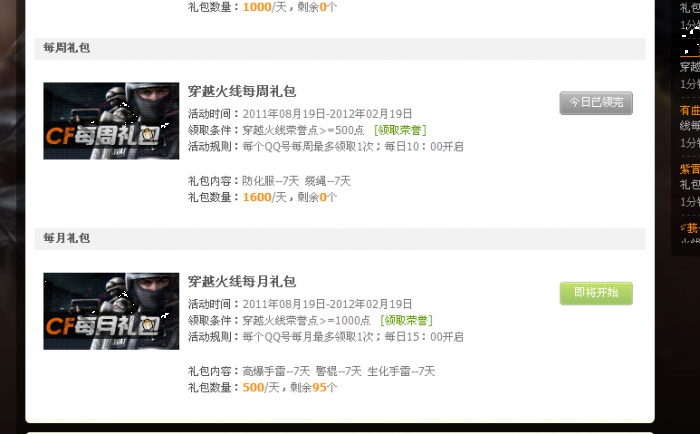Select the 穿越火线每月礼包 title

[242, 282]
